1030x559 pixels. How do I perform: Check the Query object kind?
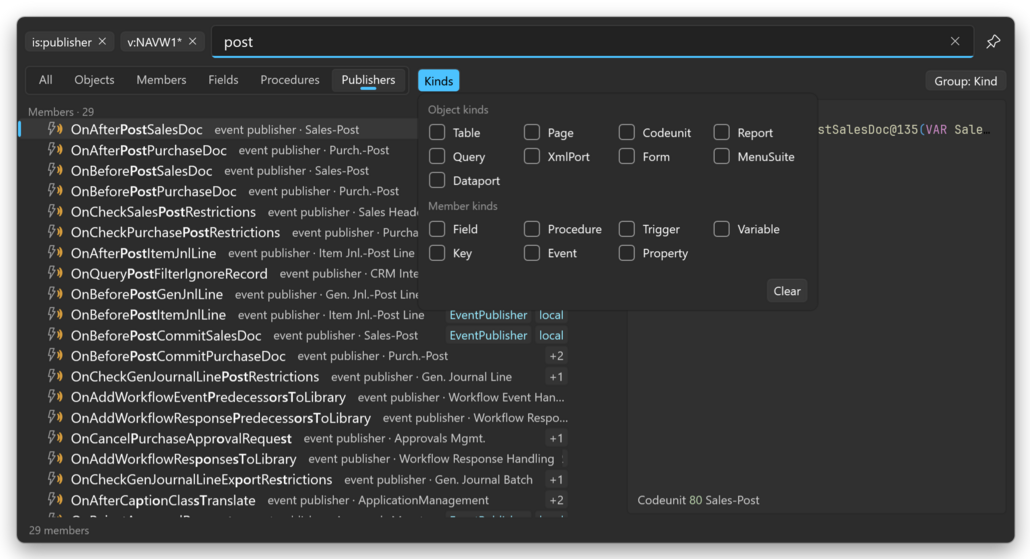(437, 156)
